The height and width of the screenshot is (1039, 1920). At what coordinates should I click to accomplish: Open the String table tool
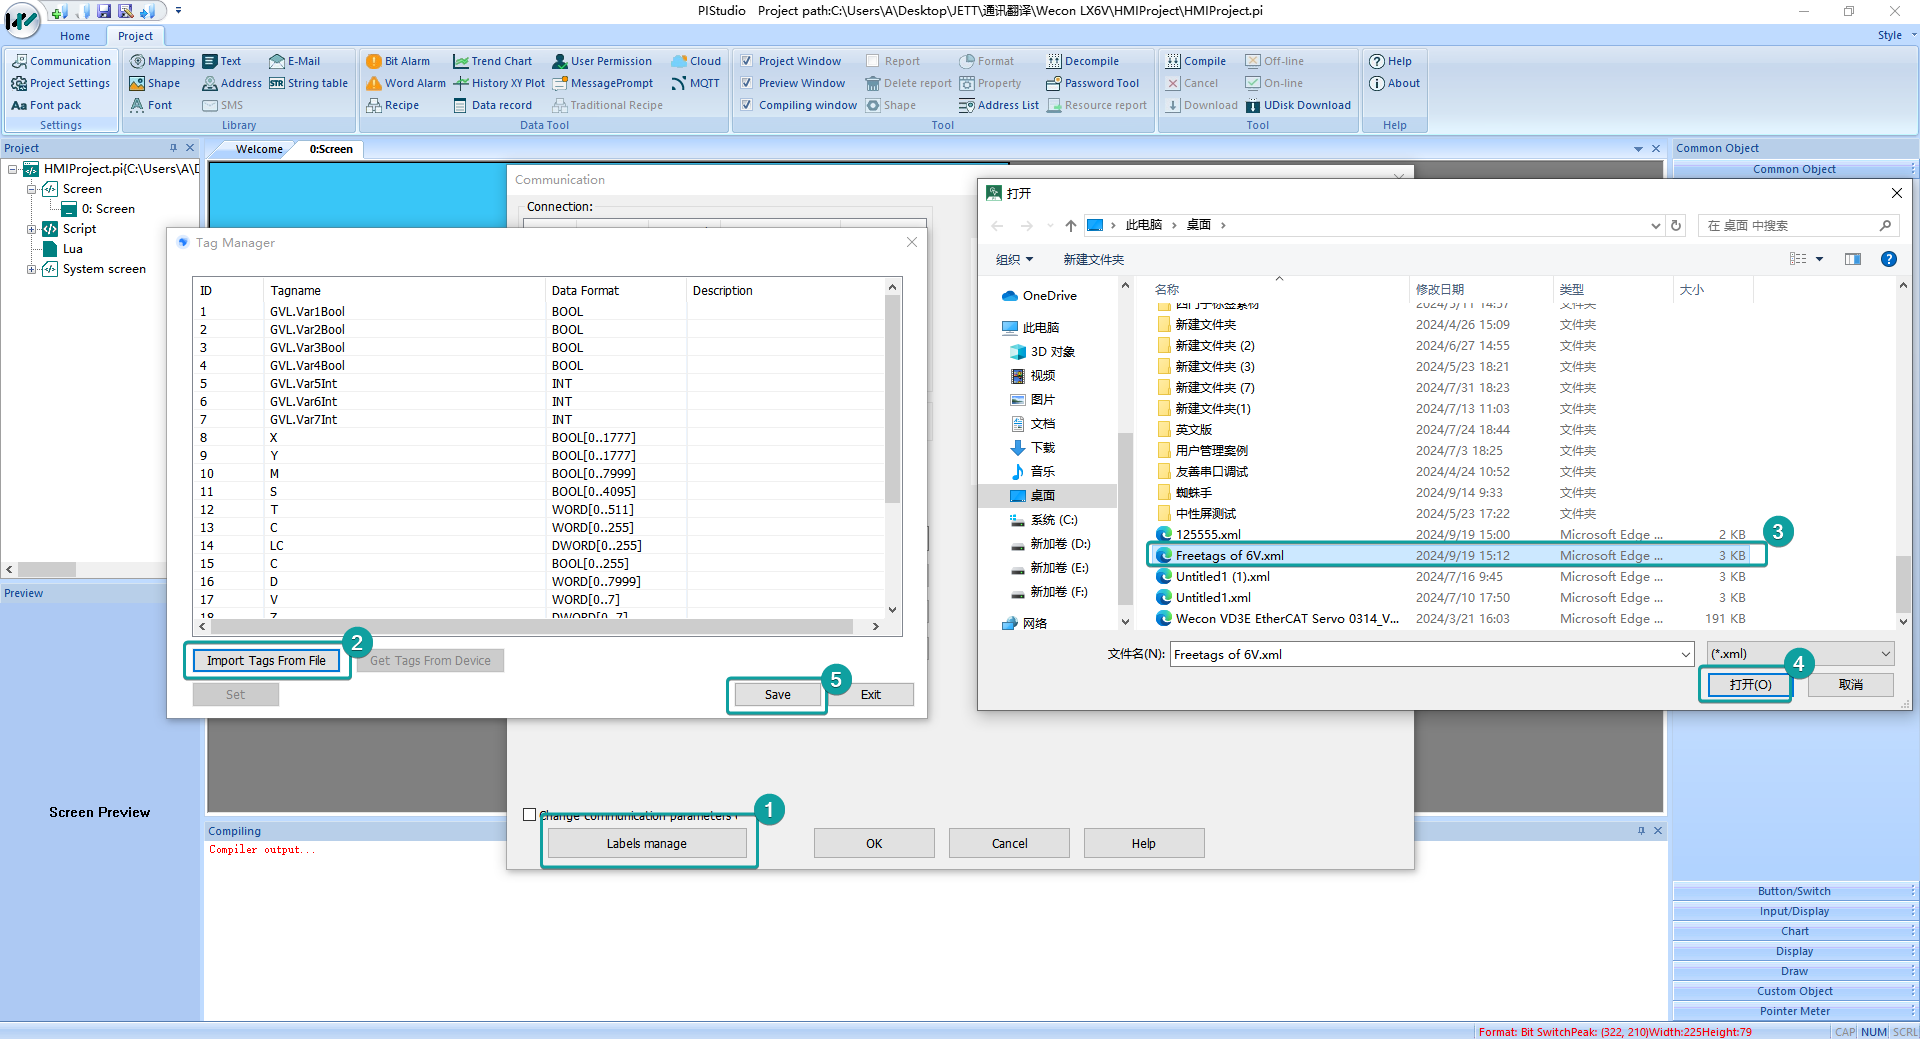click(308, 83)
